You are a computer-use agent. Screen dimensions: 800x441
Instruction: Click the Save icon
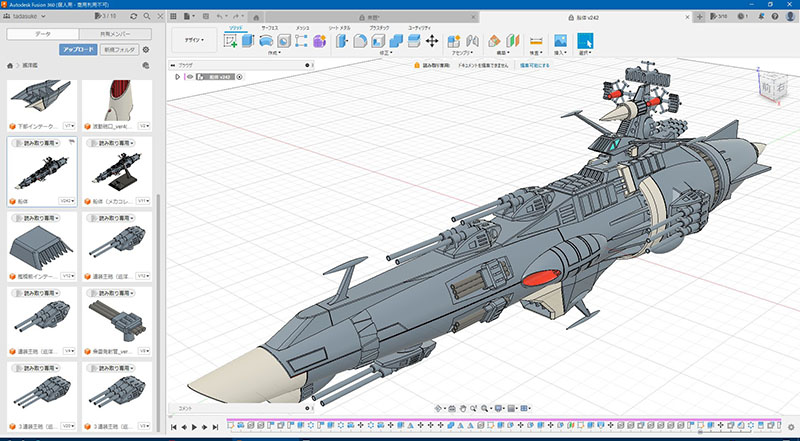tap(205, 16)
